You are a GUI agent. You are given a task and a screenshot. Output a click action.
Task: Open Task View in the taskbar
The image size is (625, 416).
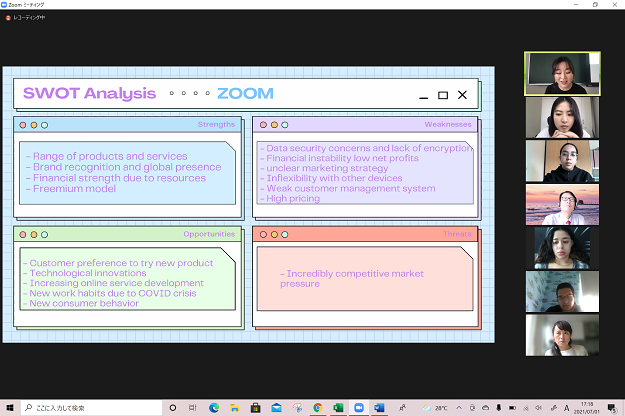[x=190, y=408]
